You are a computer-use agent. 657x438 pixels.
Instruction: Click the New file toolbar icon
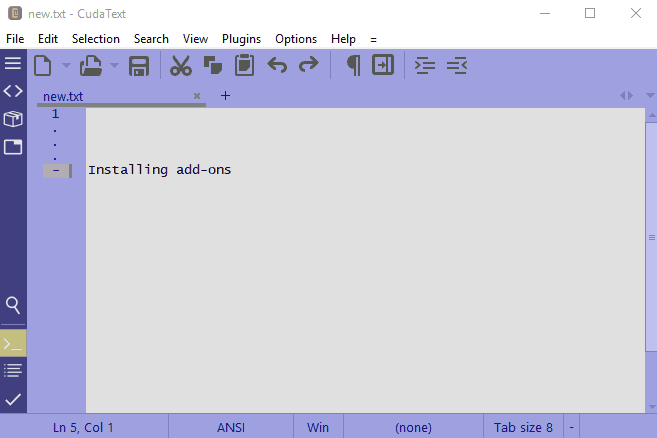pyautogui.click(x=42, y=66)
